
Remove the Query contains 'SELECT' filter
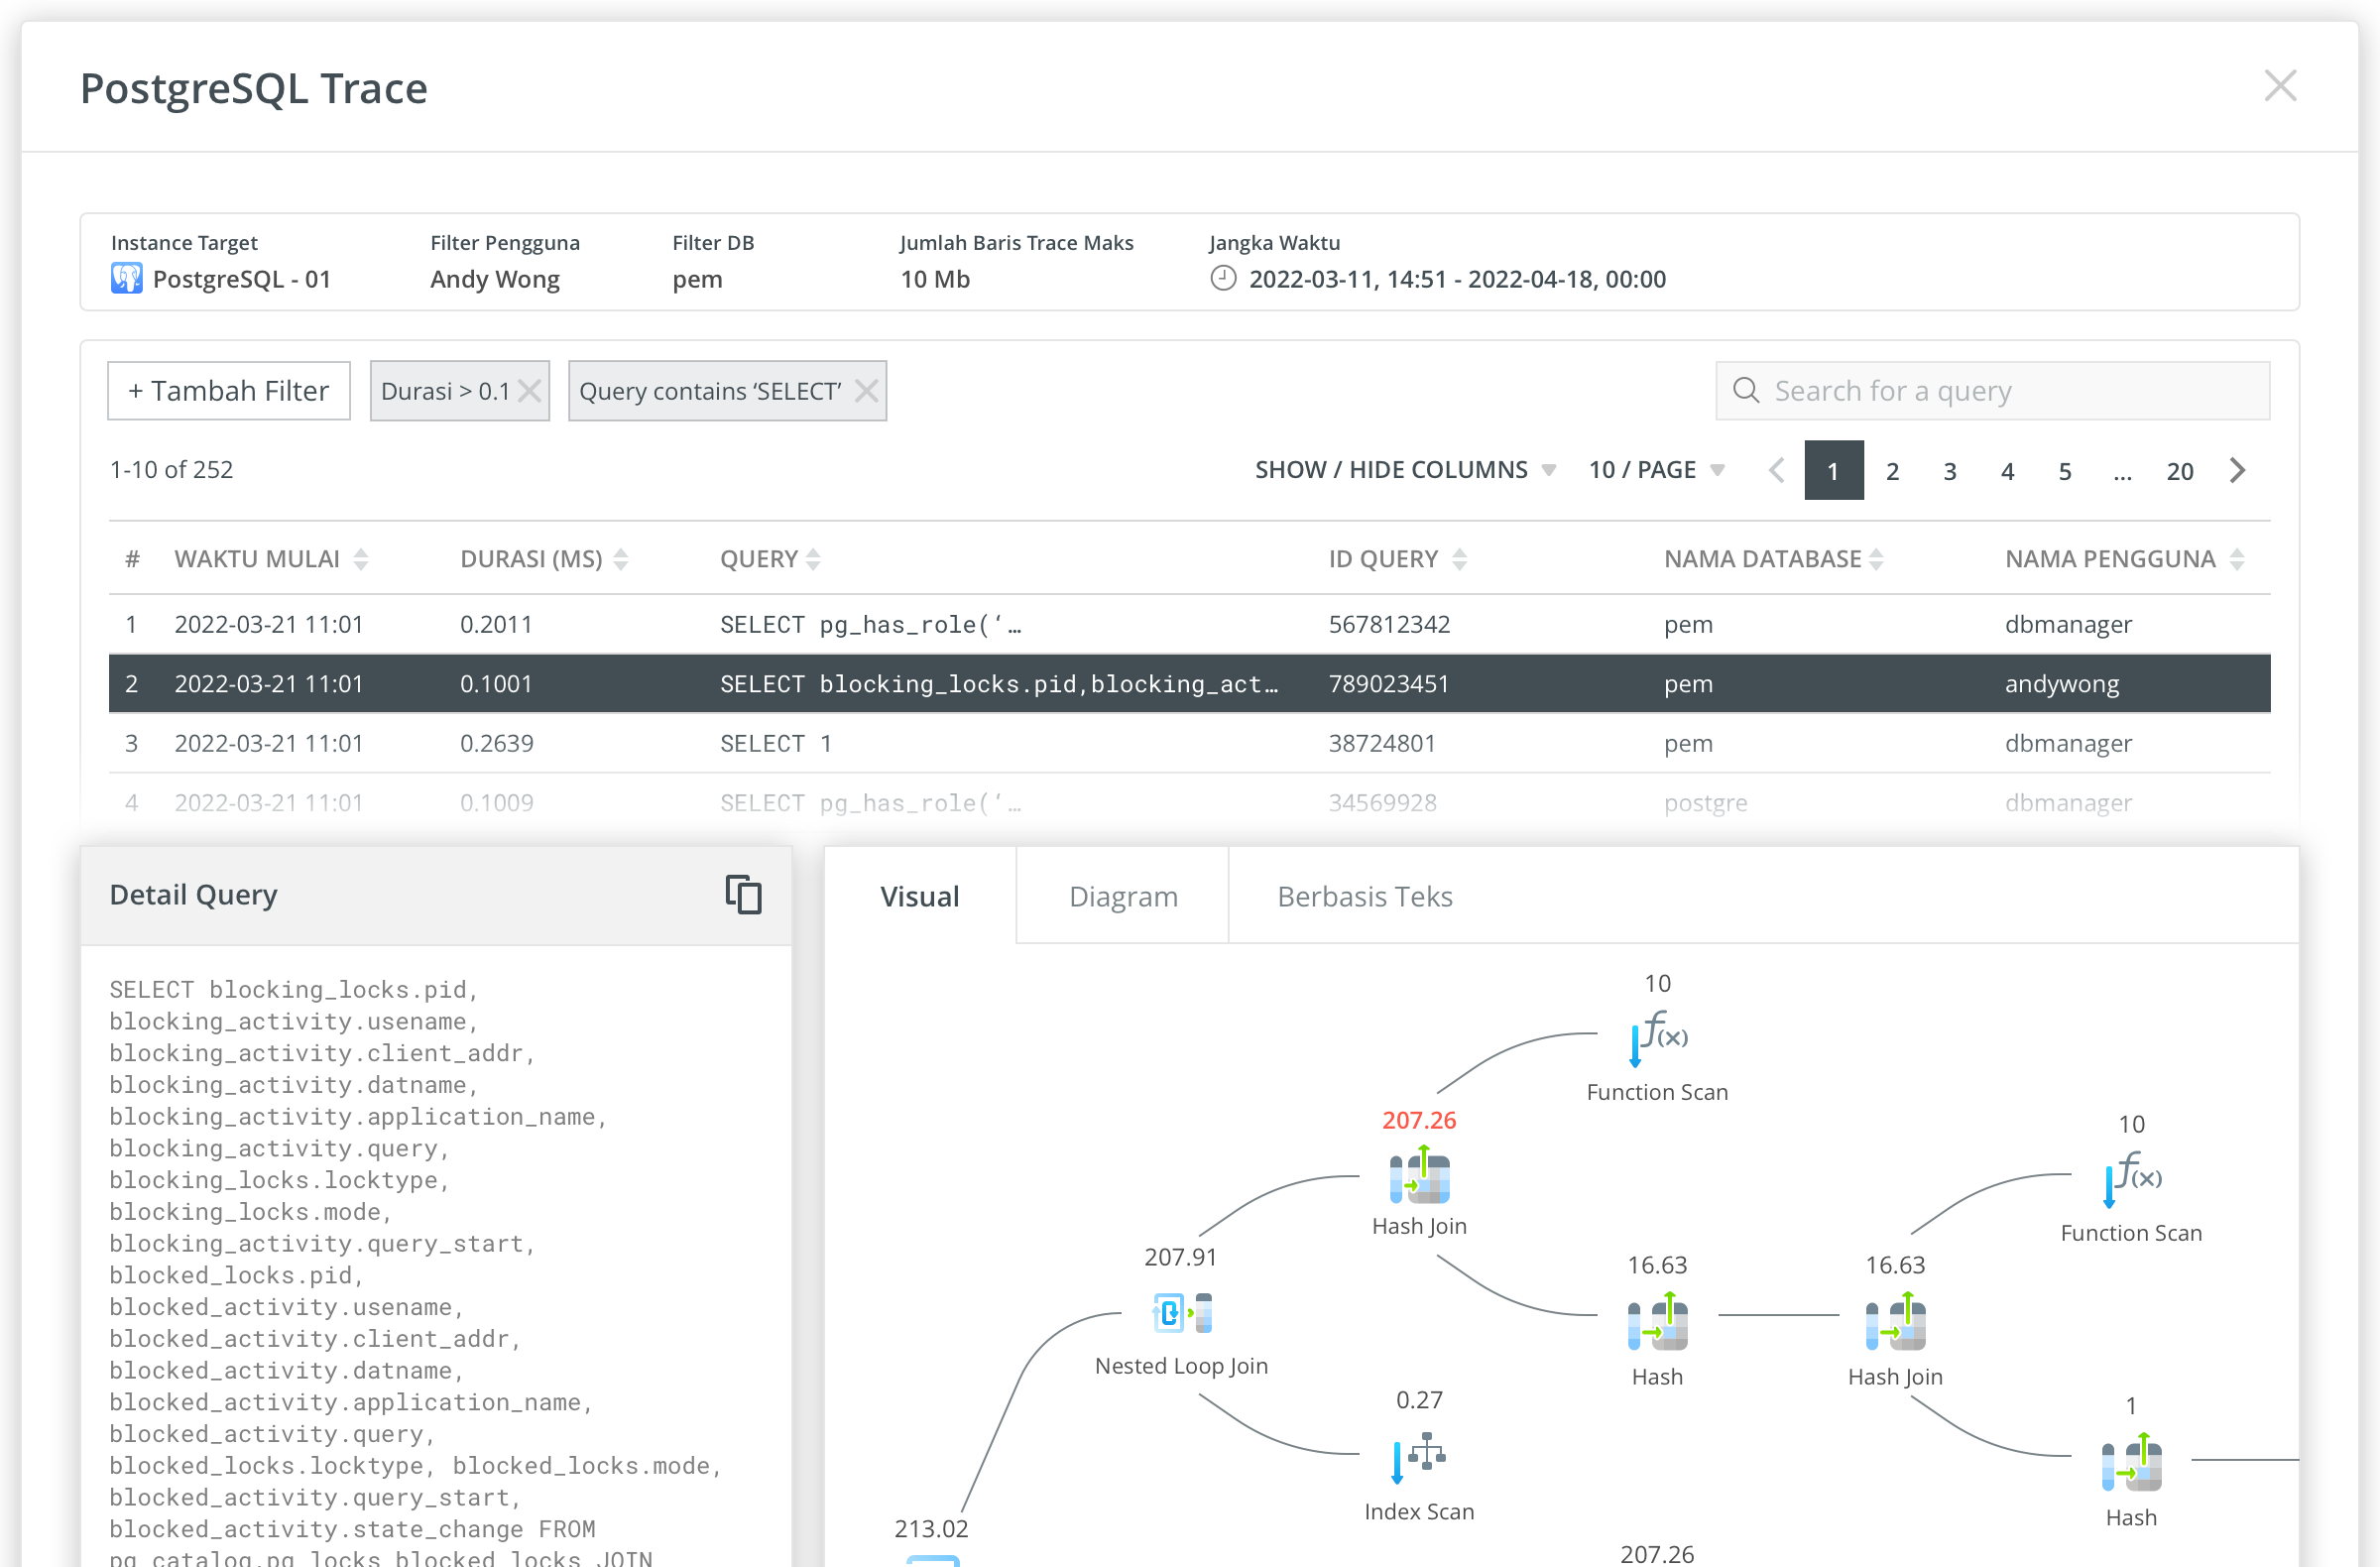(866, 391)
